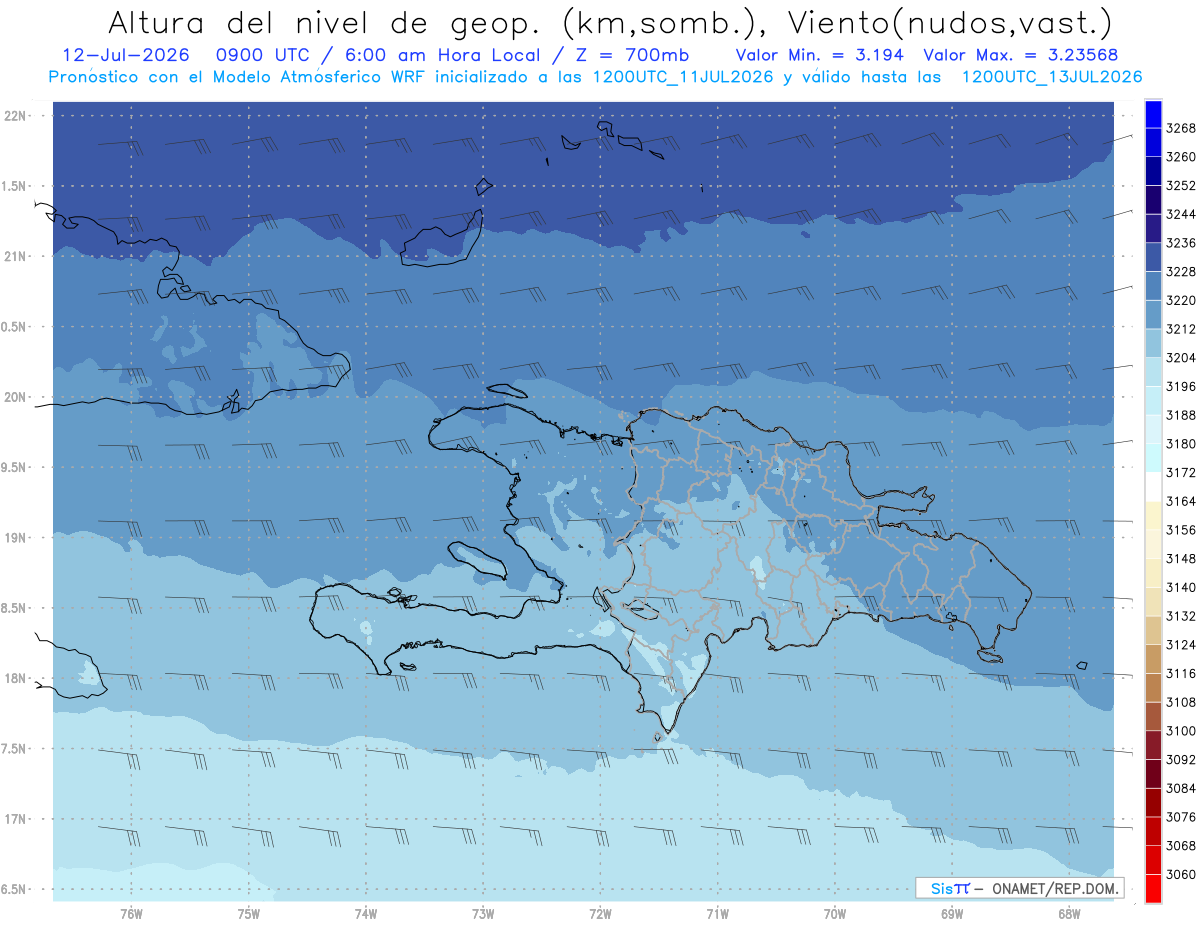Screen dimensions: 1200x927
Task: Click the legend value '3204'
Action: 1181,358
